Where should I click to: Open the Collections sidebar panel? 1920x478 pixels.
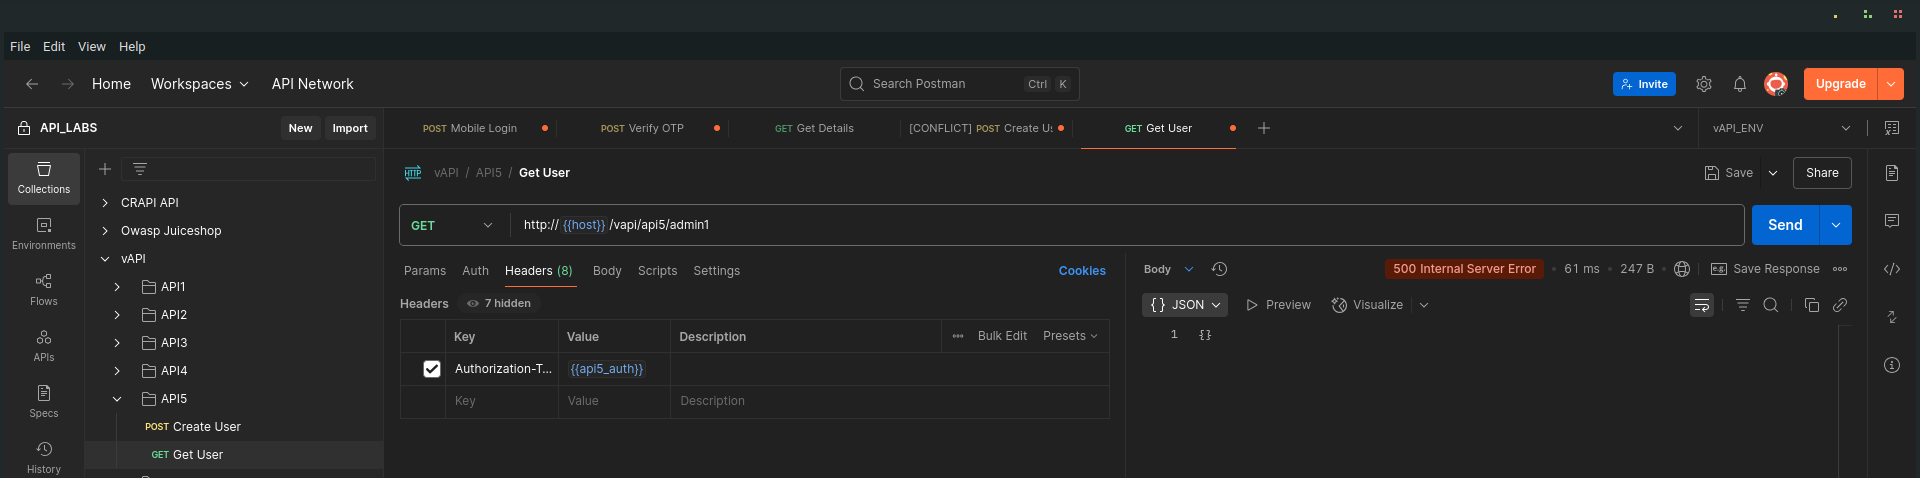[x=44, y=178]
